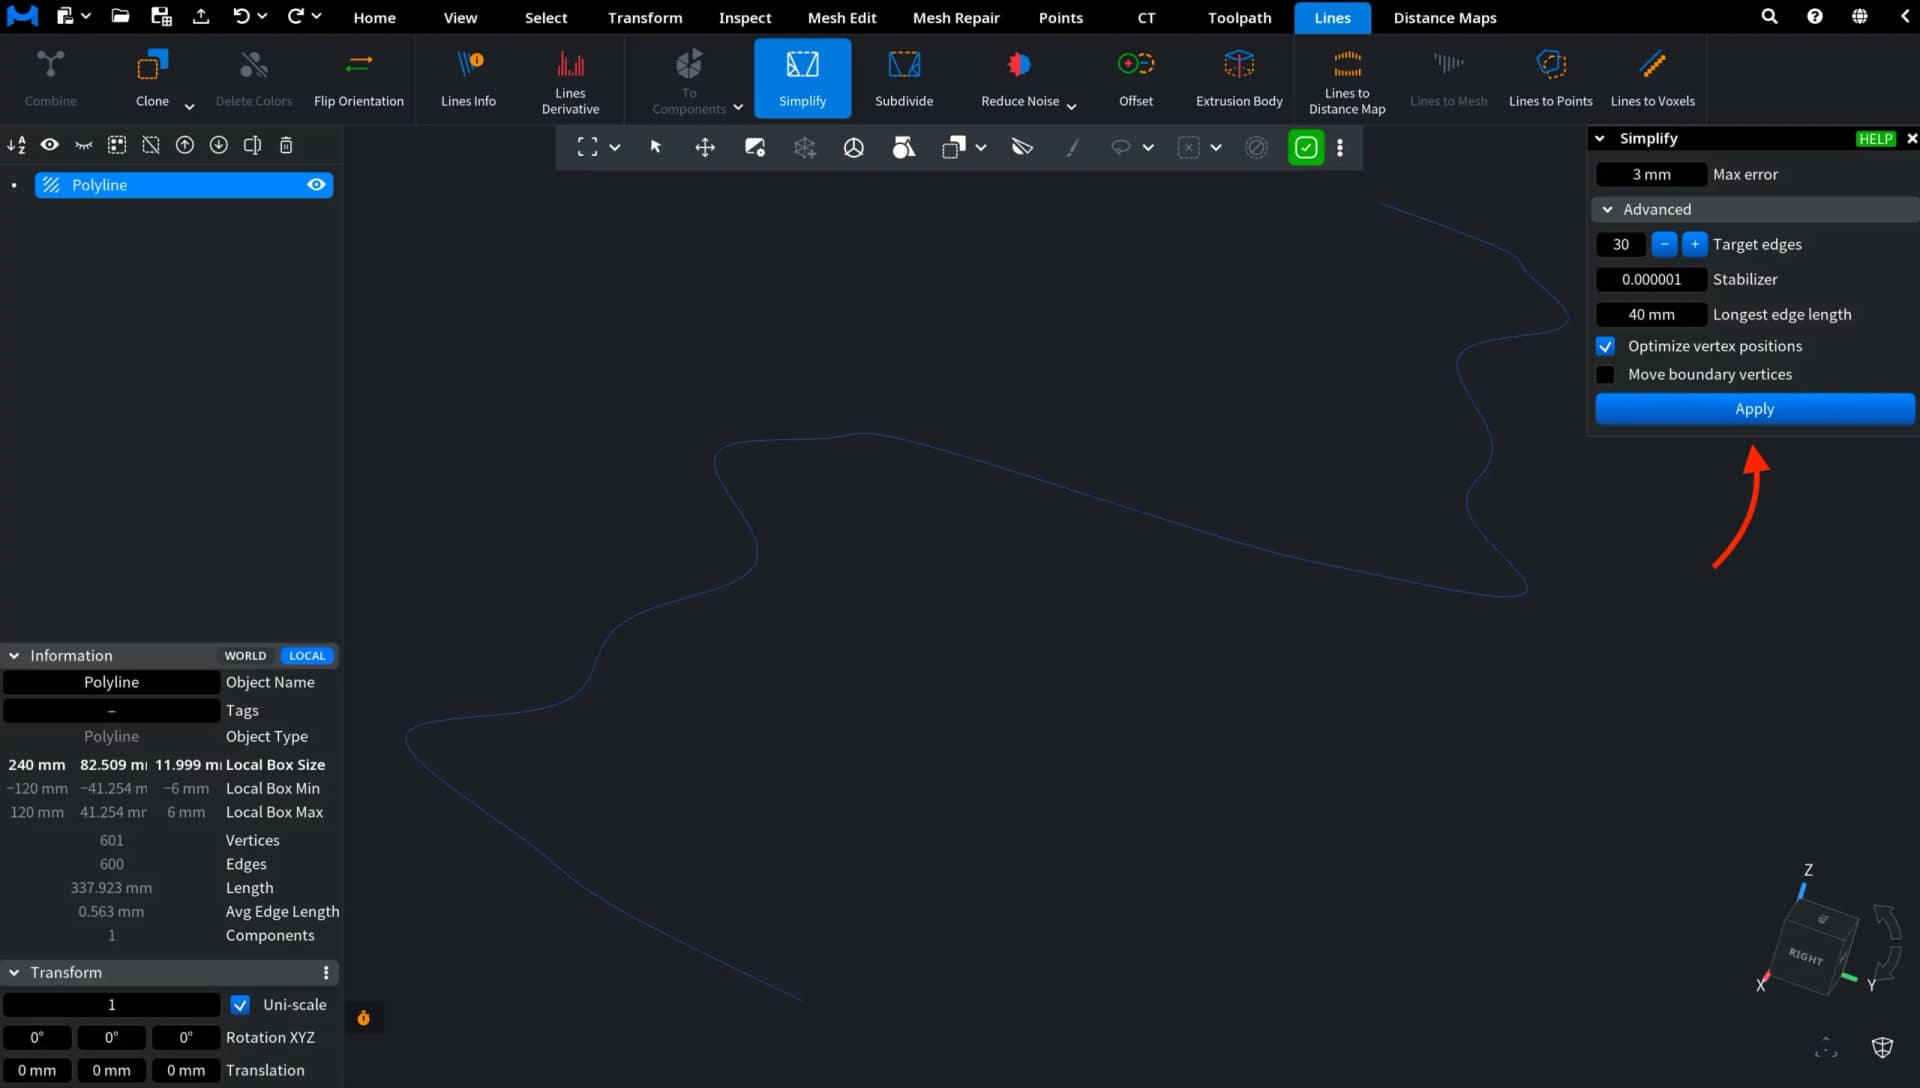Open the Lines Info tool
The width and height of the screenshot is (1920, 1088).
[468, 78]
